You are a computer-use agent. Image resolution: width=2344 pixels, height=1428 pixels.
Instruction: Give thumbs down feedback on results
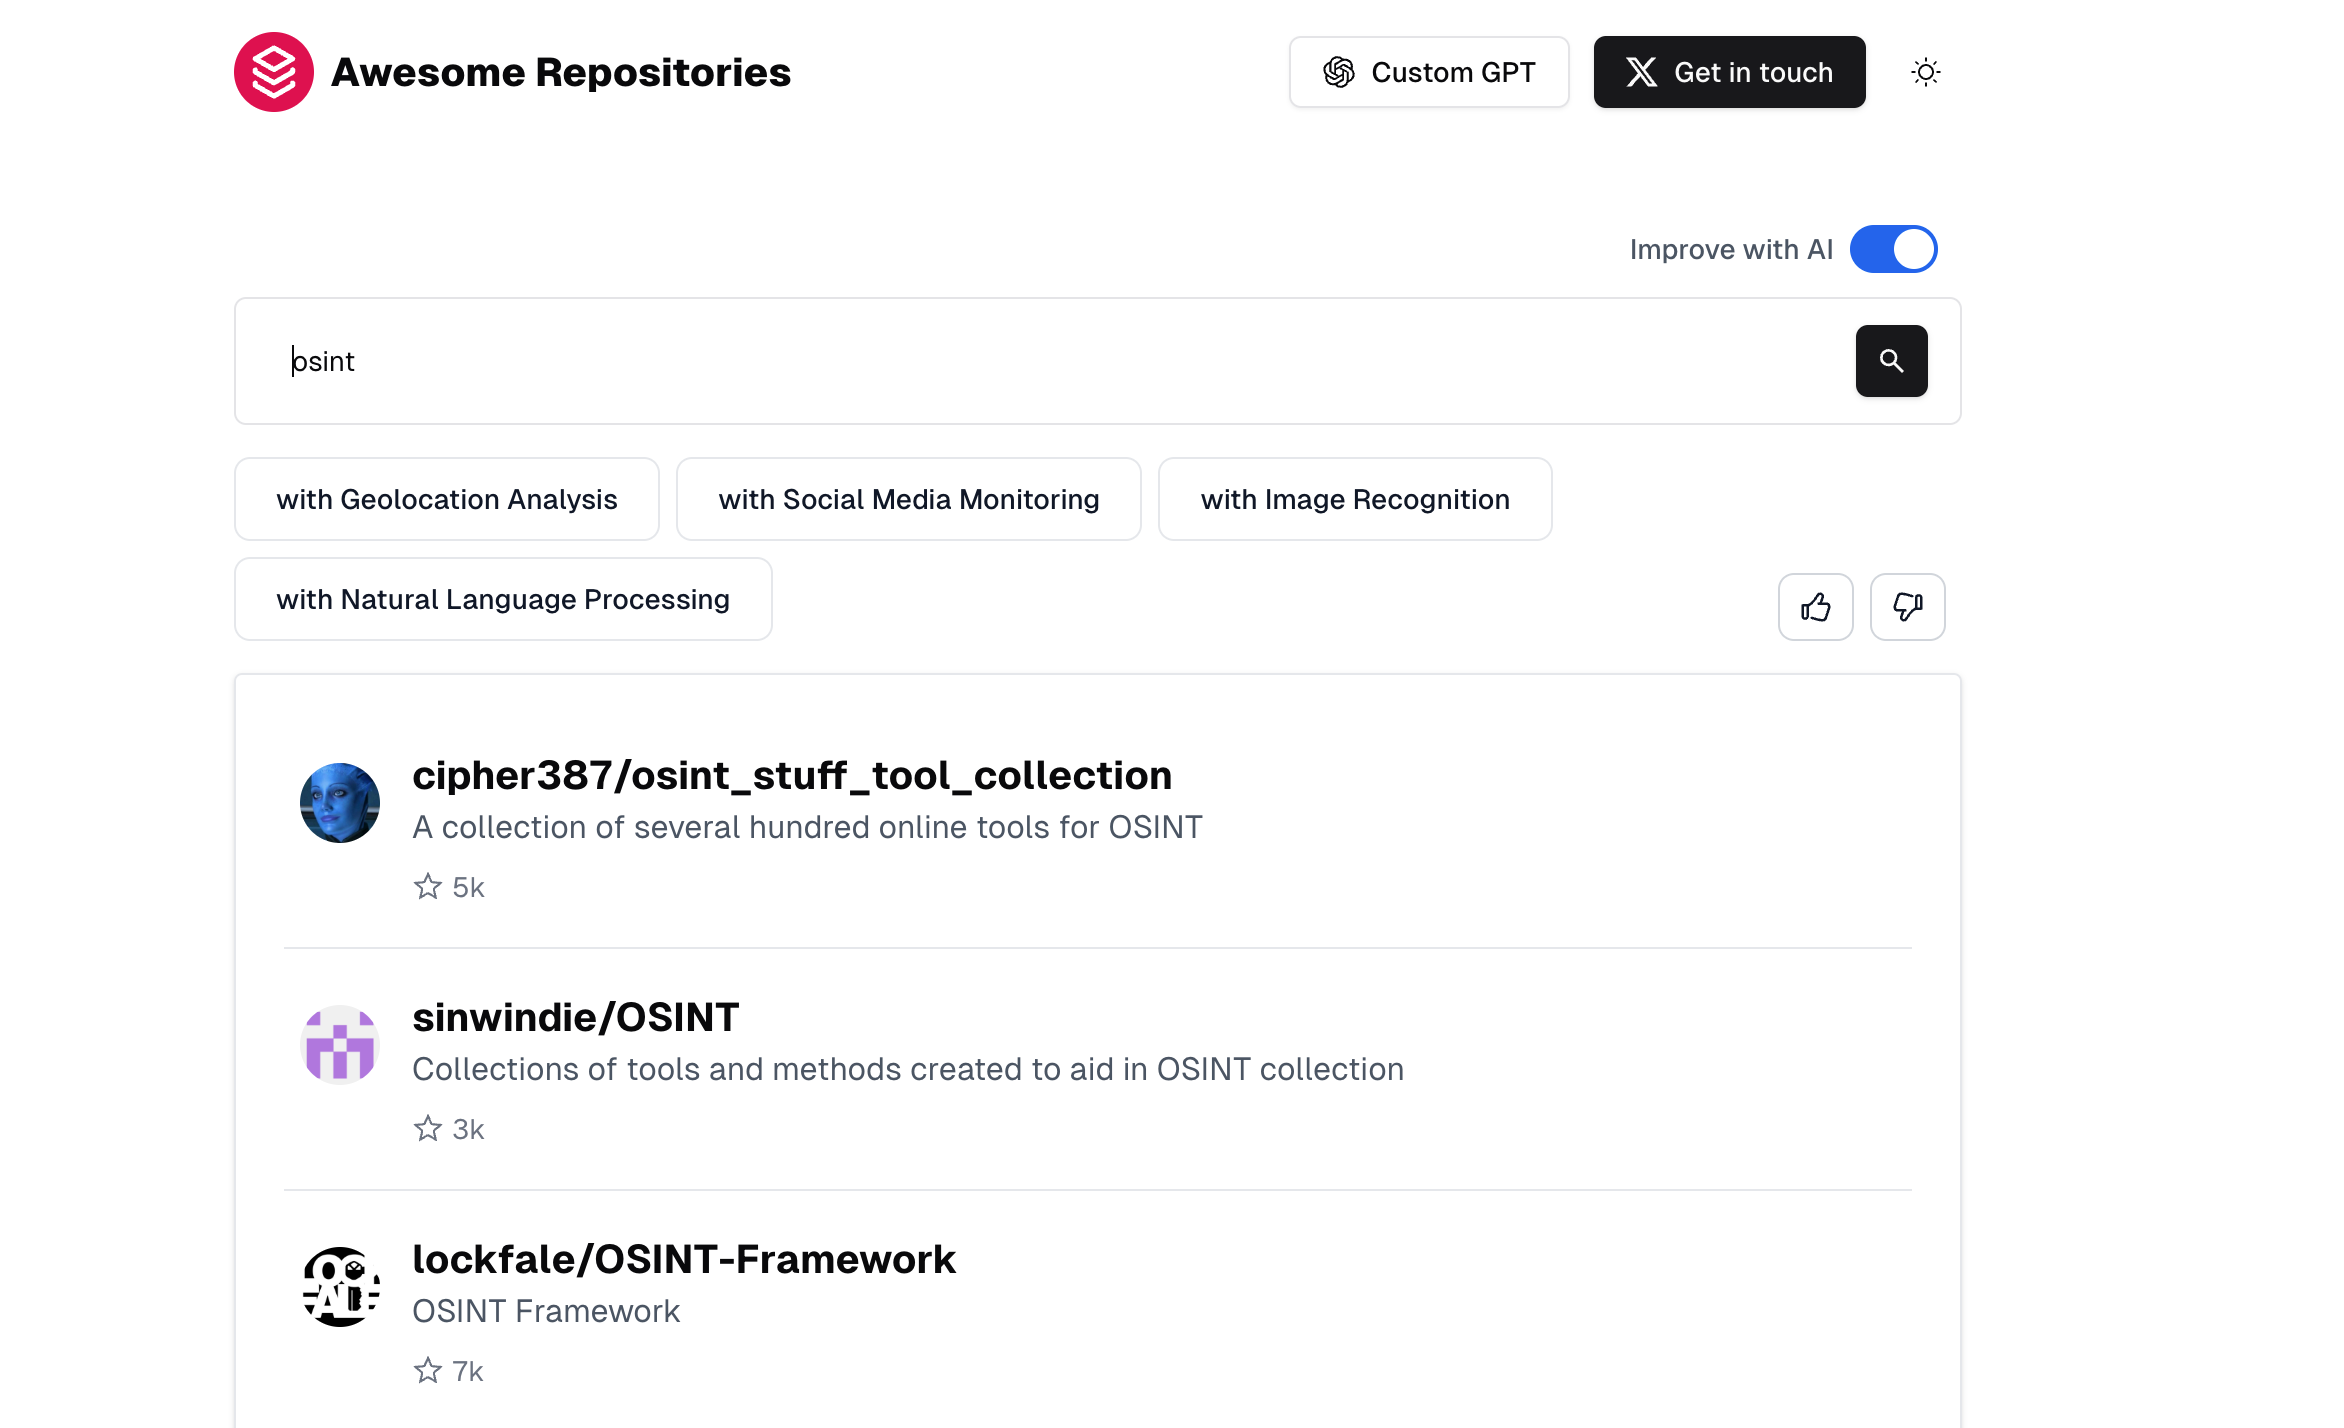(1907, 607)
